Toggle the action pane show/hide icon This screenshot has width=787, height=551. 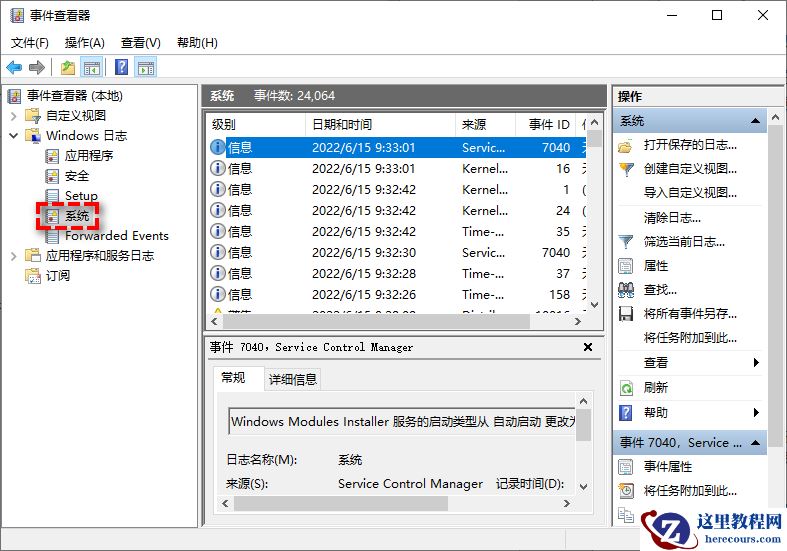pos(146,67)
